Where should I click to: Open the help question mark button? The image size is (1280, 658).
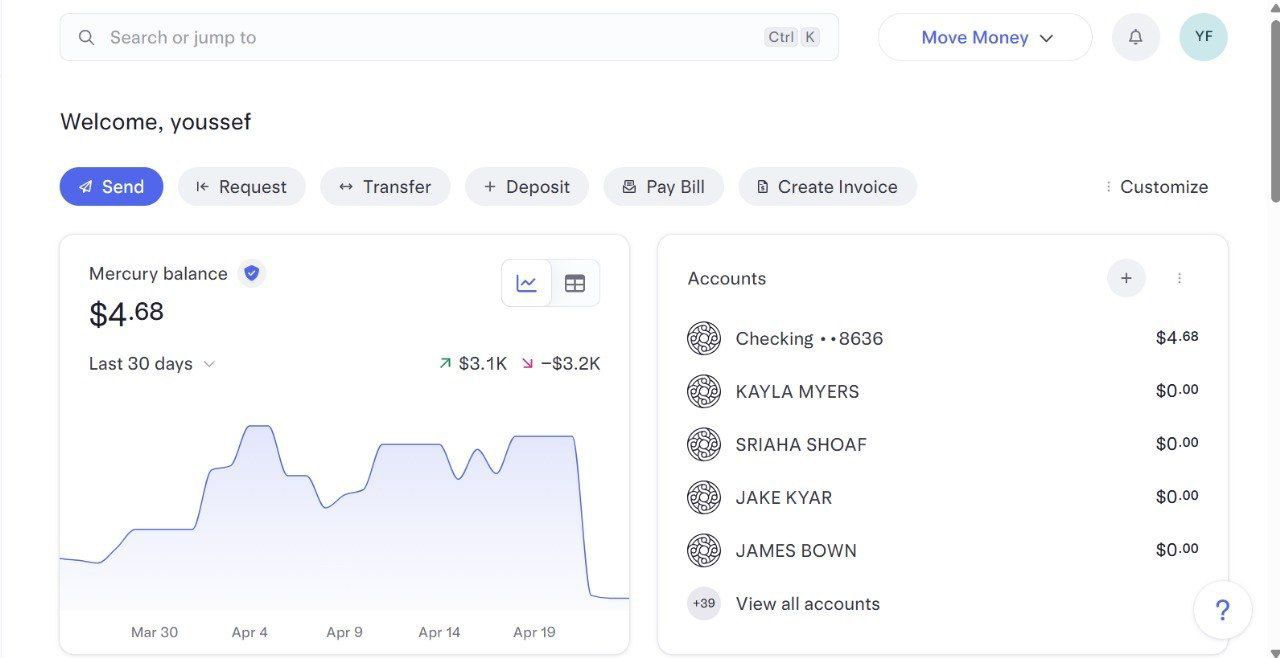[1222, 610]
